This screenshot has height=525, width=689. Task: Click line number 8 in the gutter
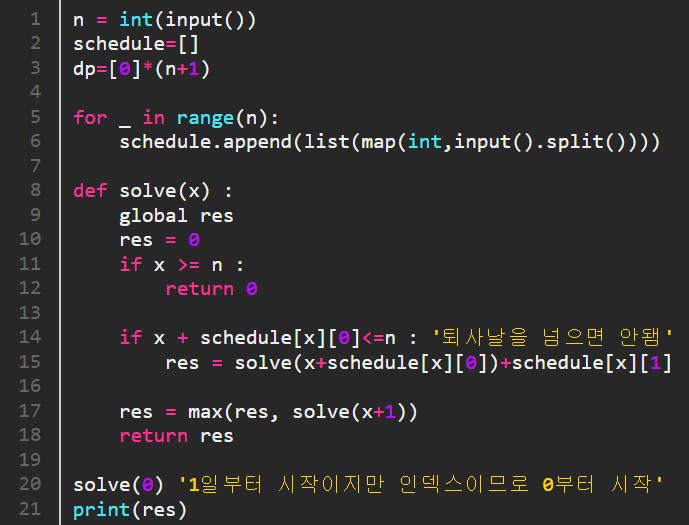click(x=36, y=190)
